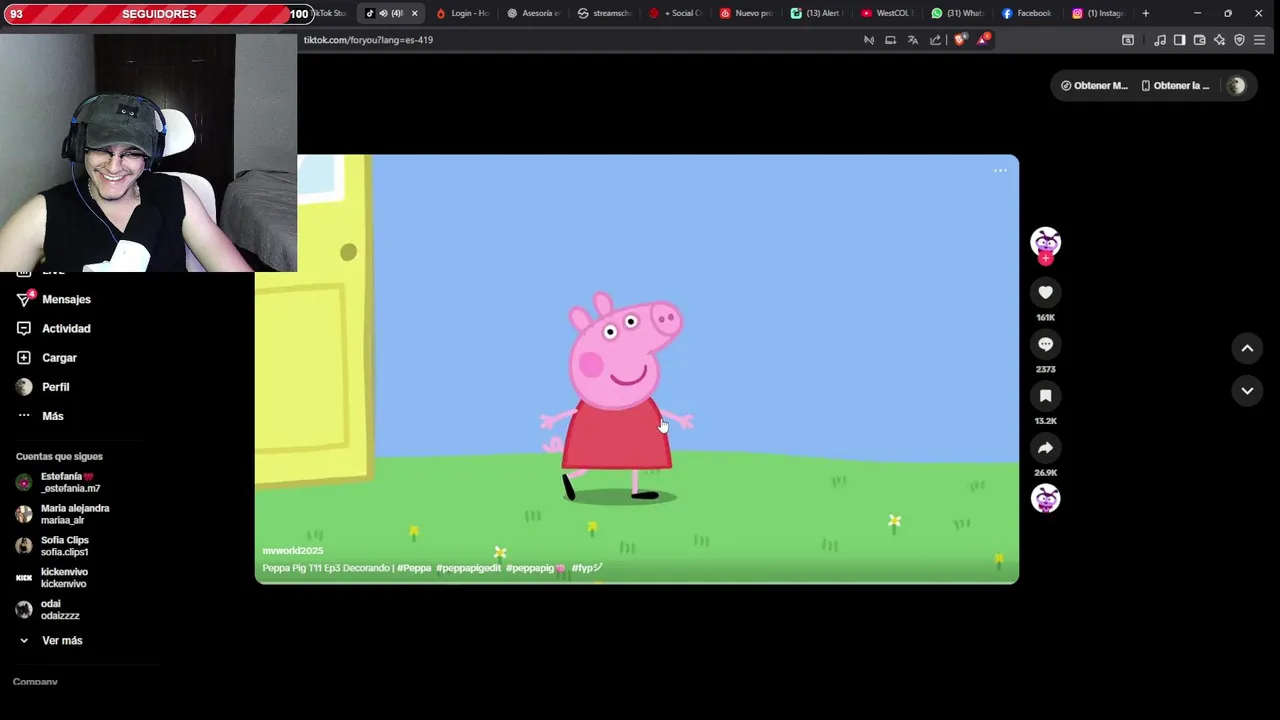1280x720 pixels.
Task: Click the share page icon in address bar
Action: tap(935, 40)
